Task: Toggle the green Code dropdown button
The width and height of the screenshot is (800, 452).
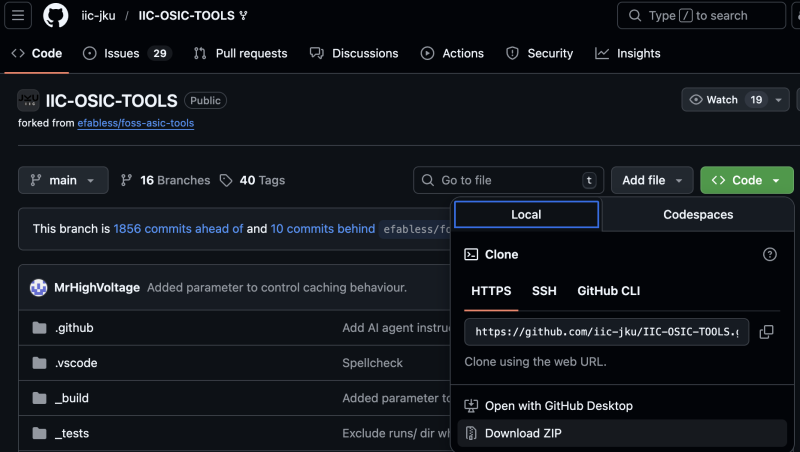Action: click(x=746, y=180)
